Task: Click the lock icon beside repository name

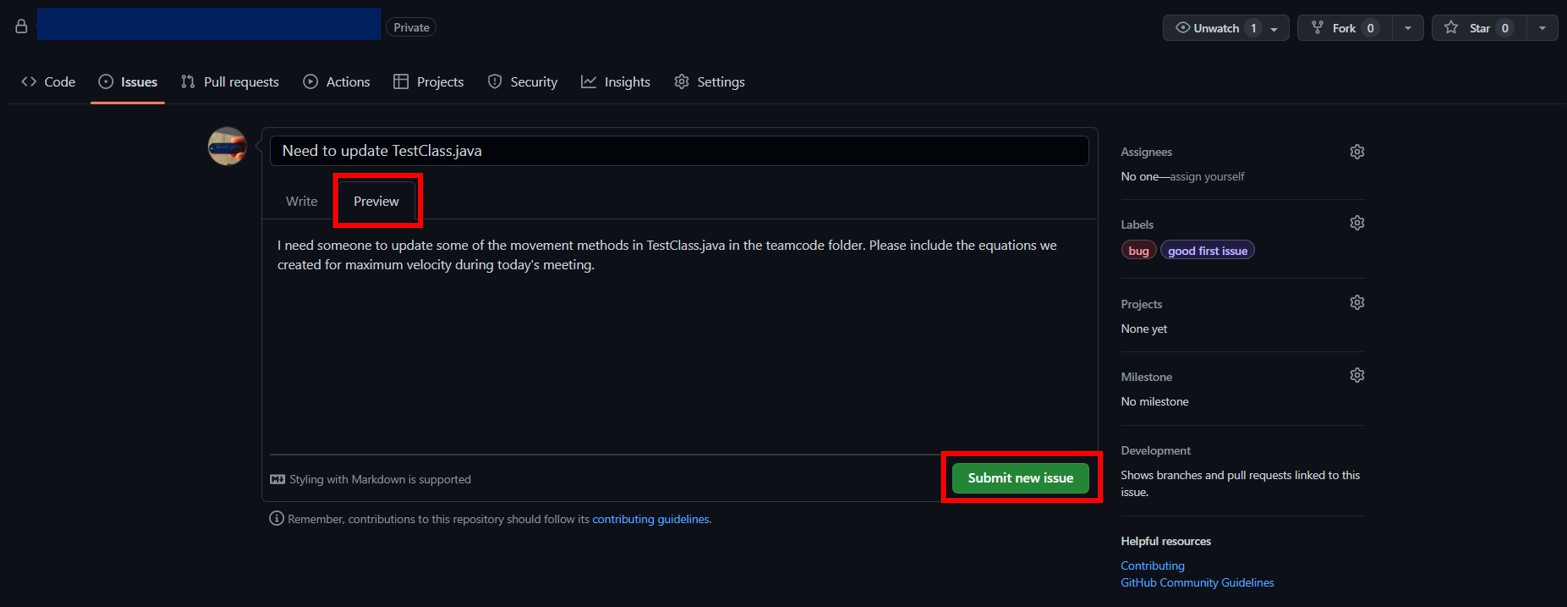Action: (21, 27)
